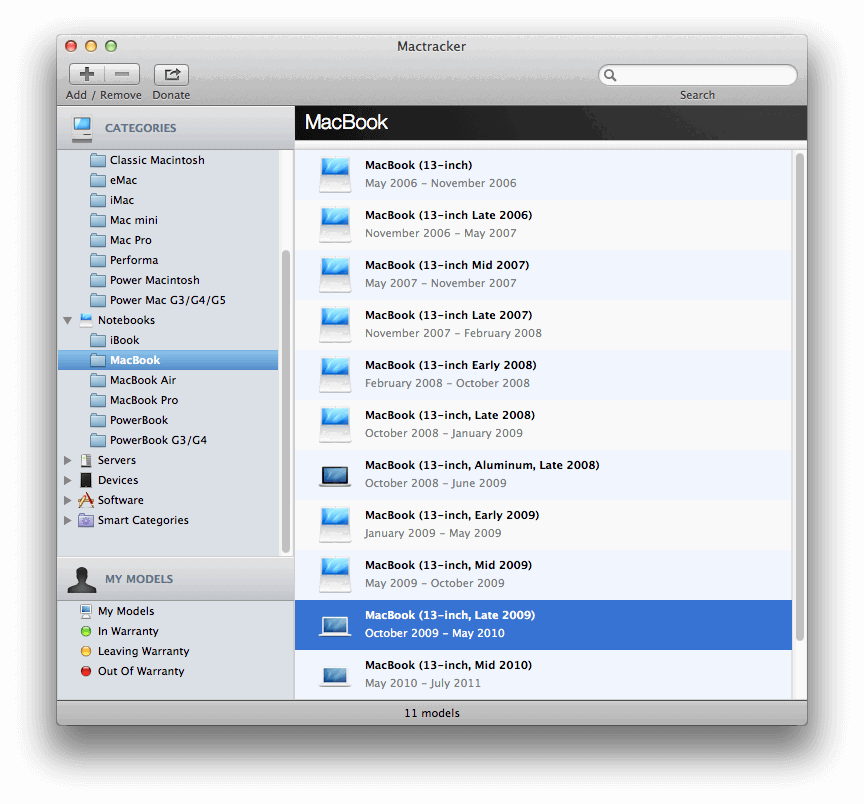864x804 pixels.
Task: Click the Smart Categories purple folder icon
Action: (86, 520)
